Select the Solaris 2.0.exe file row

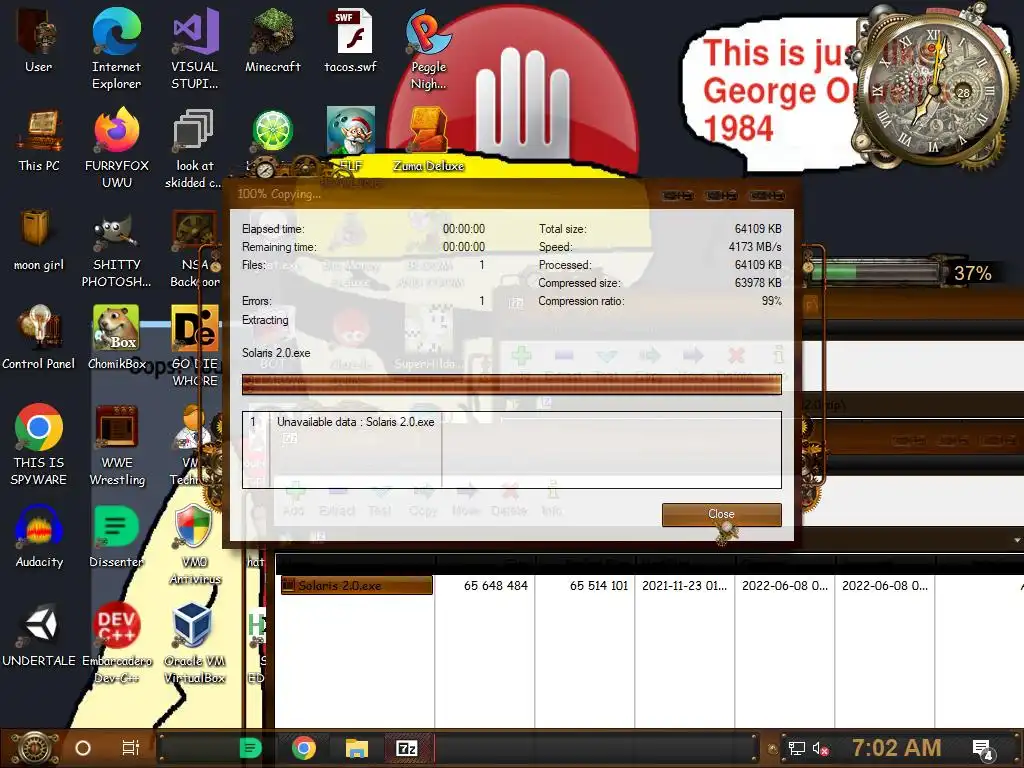coord(357,585)
